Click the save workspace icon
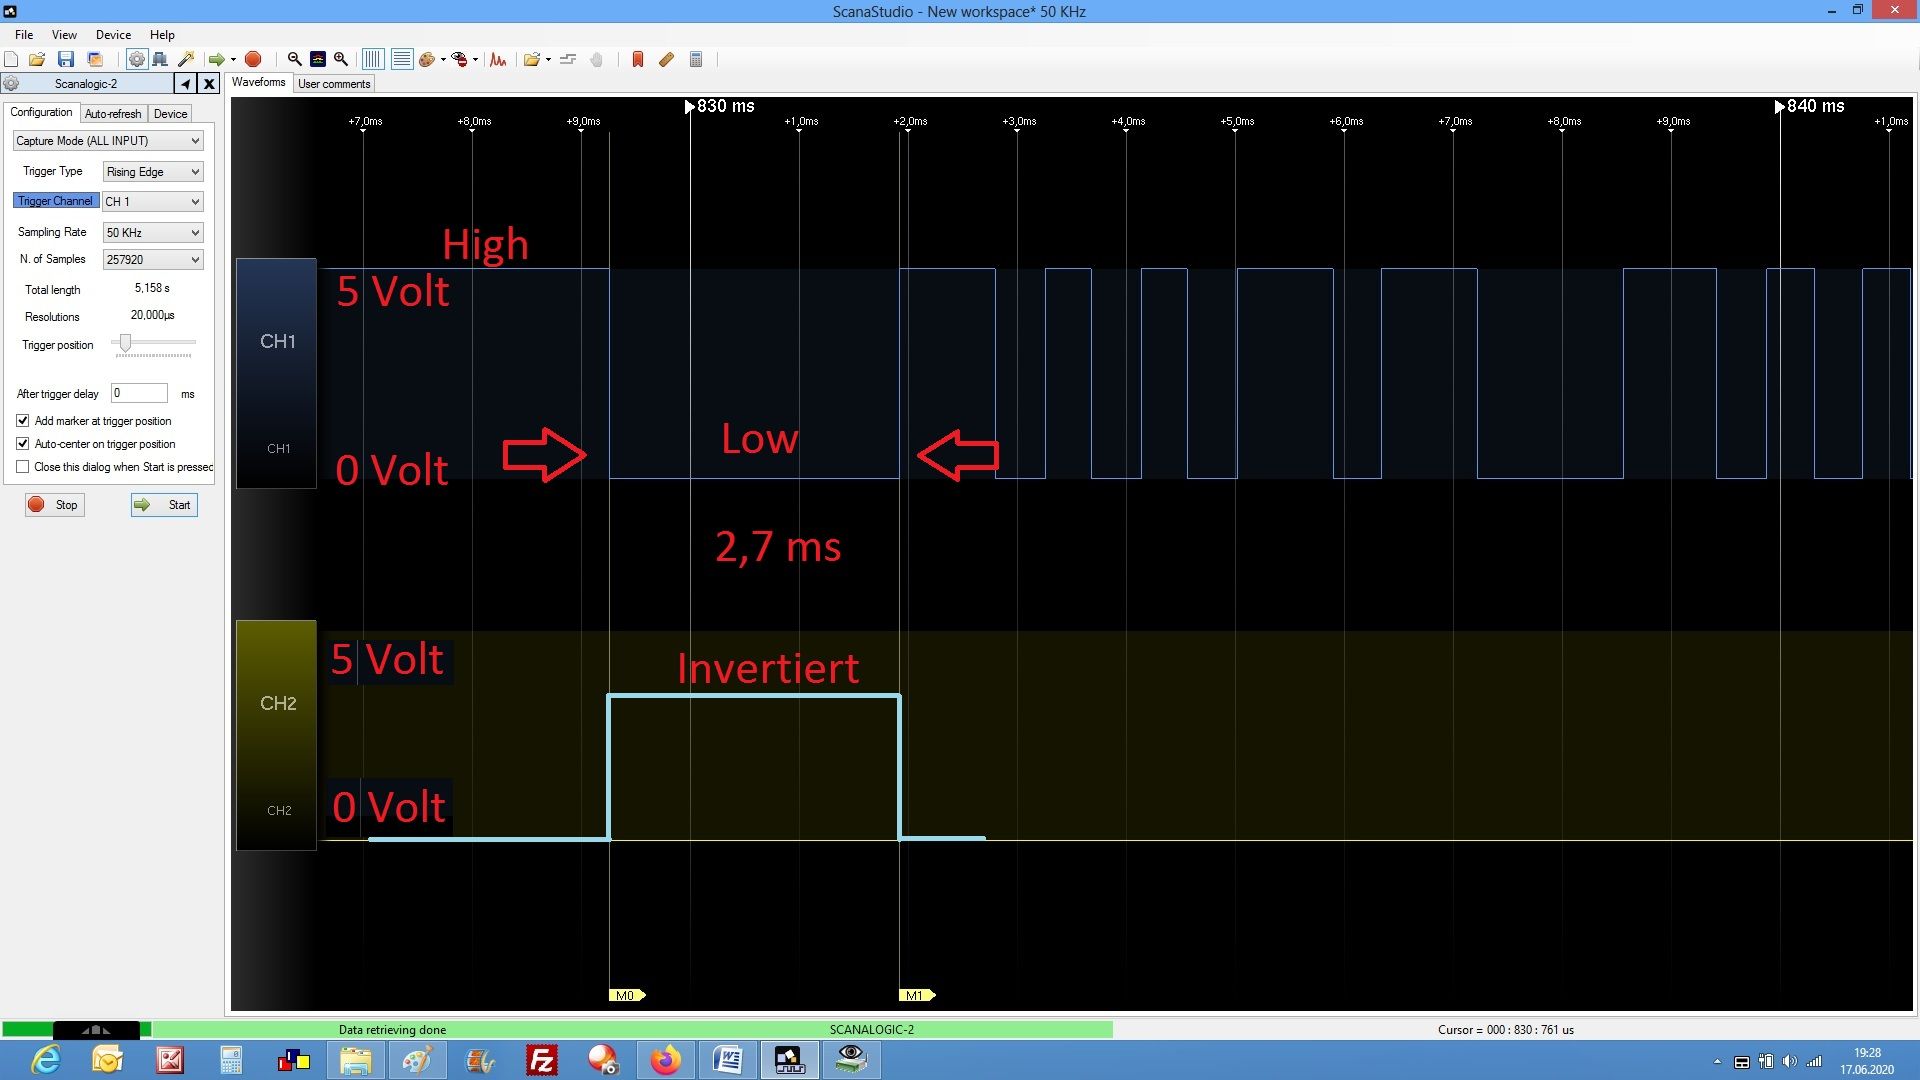 pos(67,59)
